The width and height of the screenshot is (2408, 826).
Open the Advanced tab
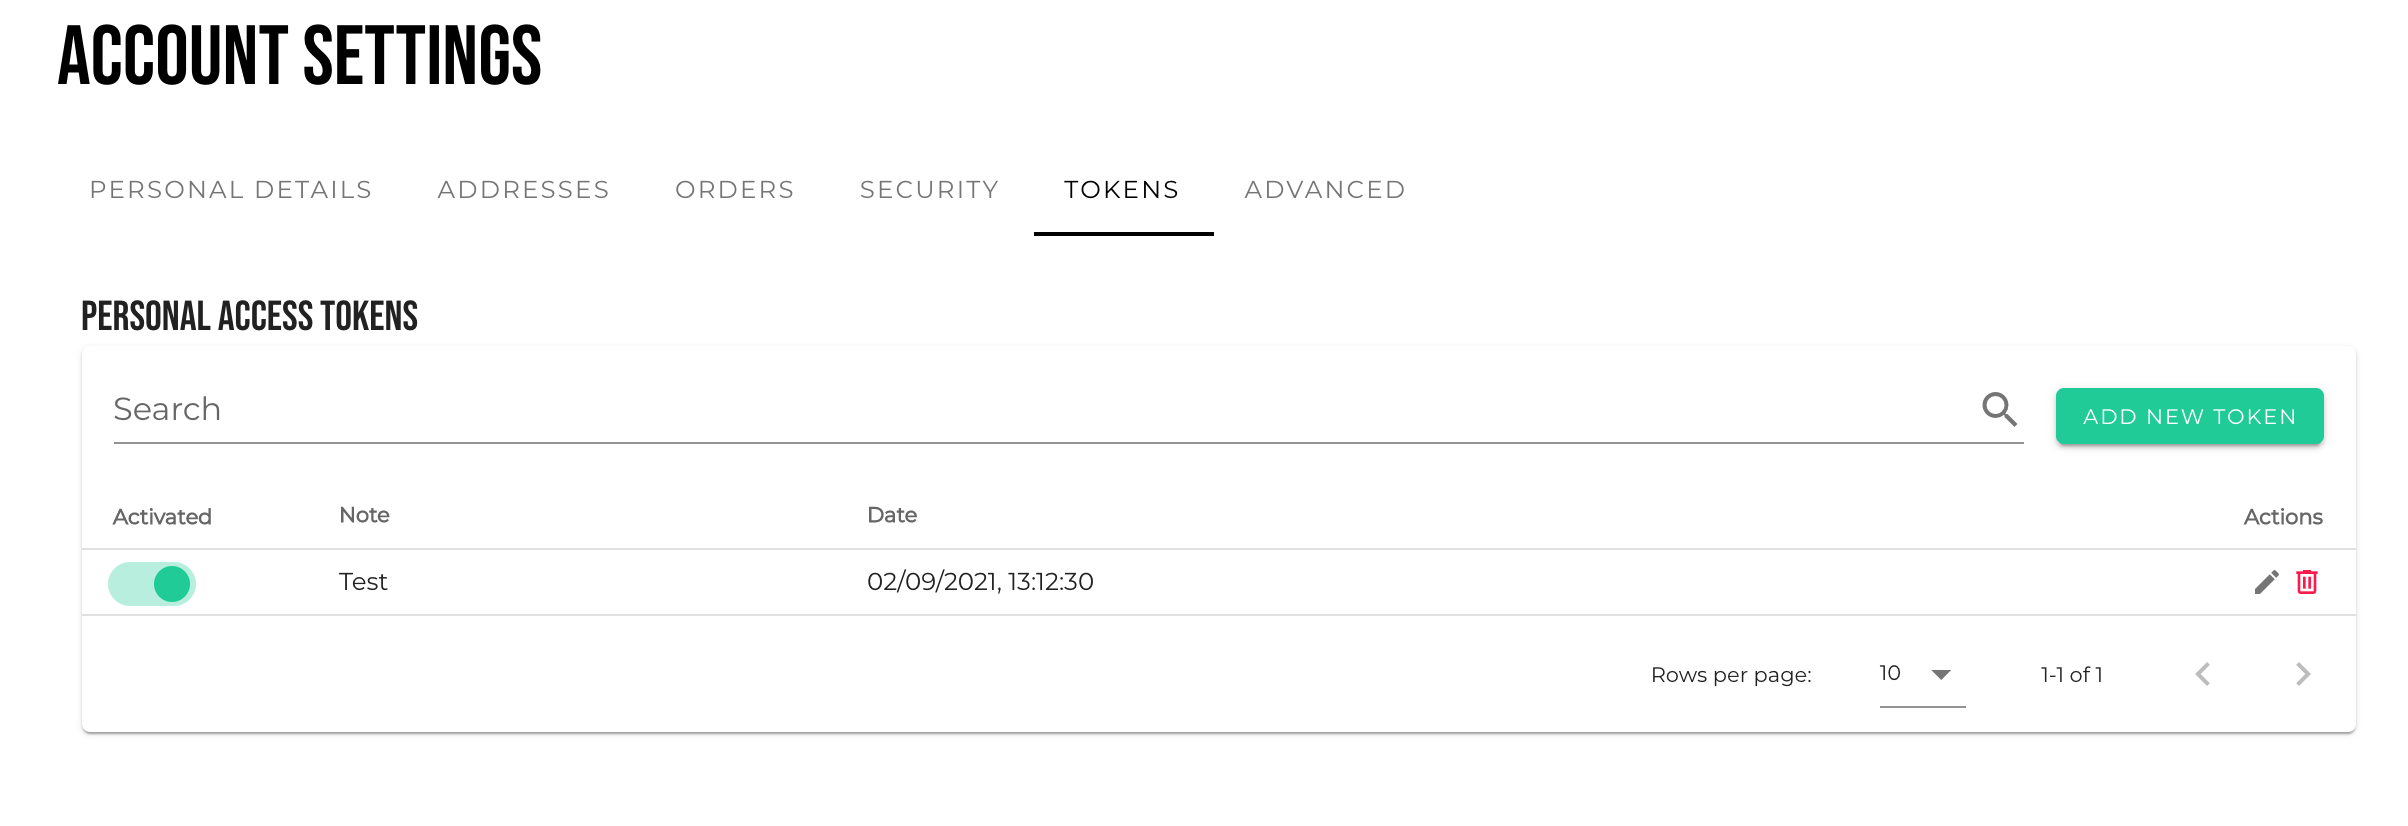pos(1325,190)
